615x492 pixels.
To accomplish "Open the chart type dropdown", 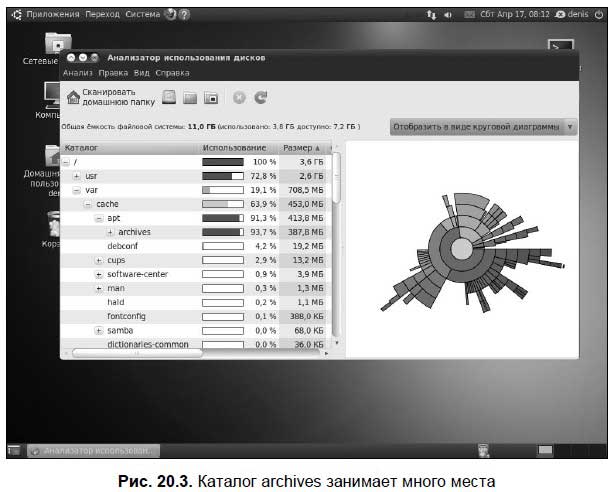I will (483, 127).
